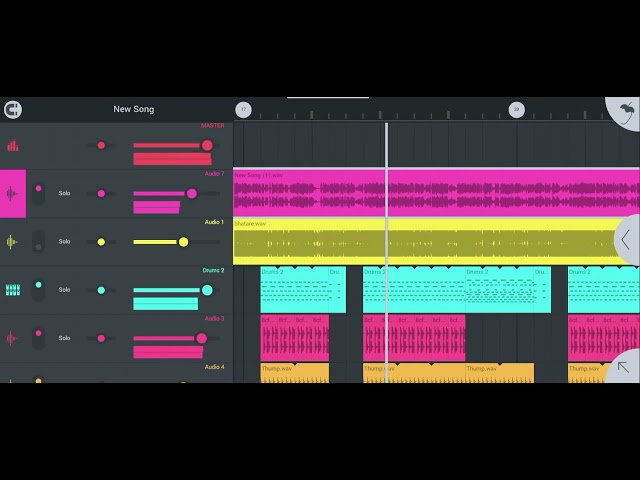This screenshot has width=640, height=480.
Task: Click the MASTER track label
Action: pos(212,126)
